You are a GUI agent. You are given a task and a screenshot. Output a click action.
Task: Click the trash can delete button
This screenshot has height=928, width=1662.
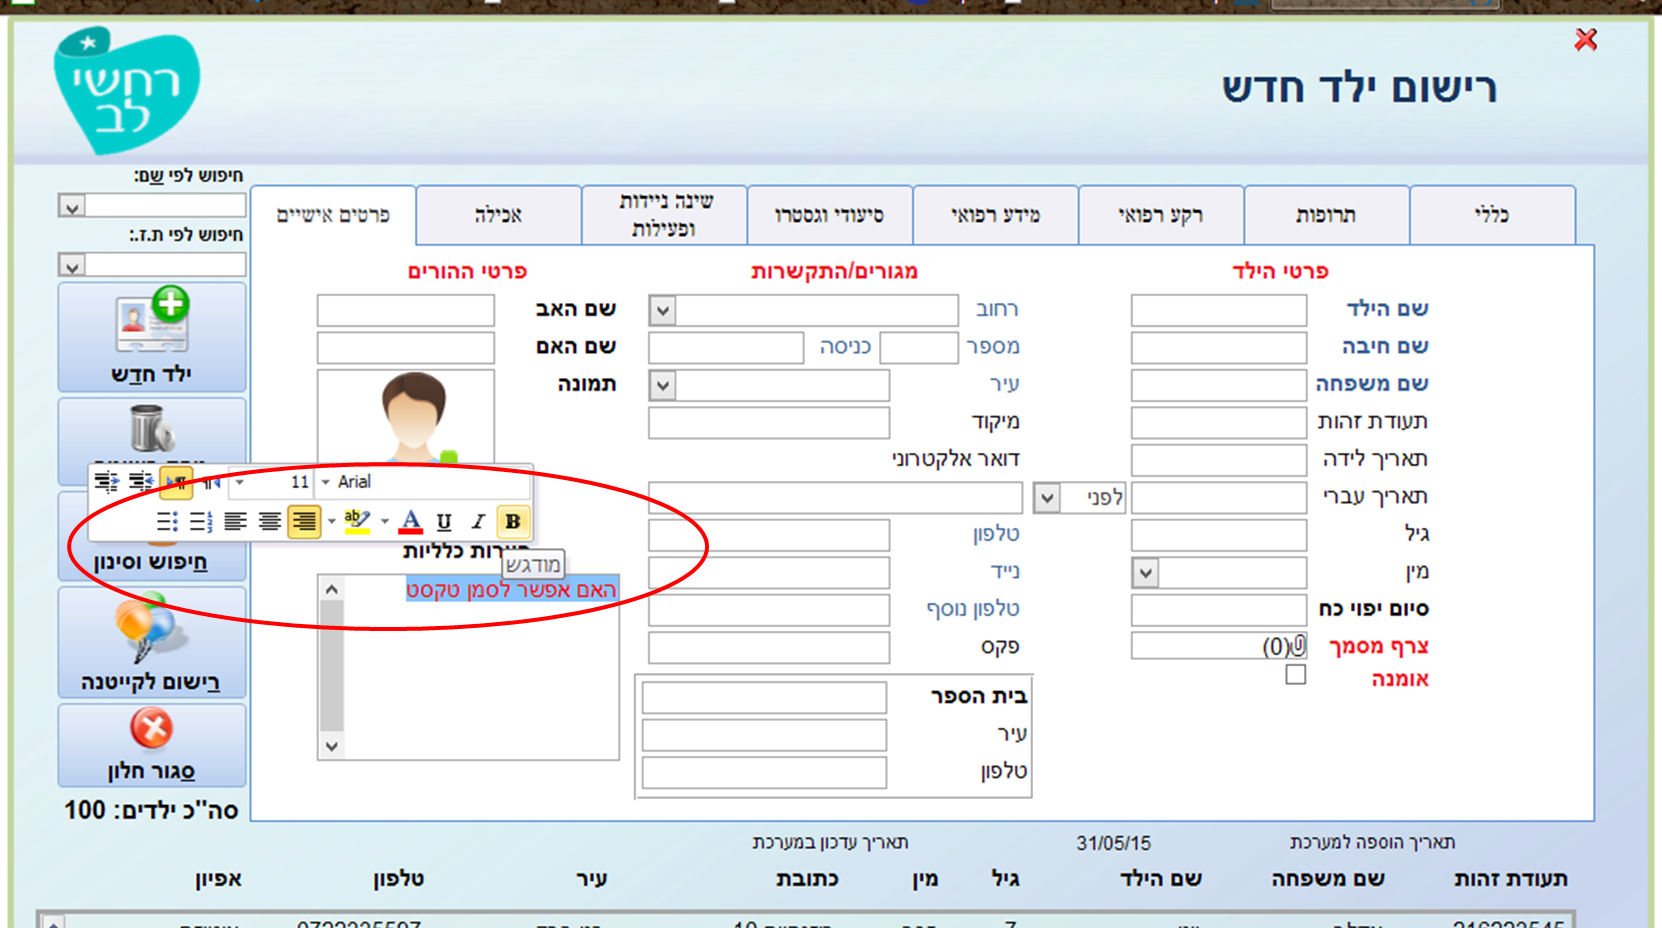click(x=152, y=432)
